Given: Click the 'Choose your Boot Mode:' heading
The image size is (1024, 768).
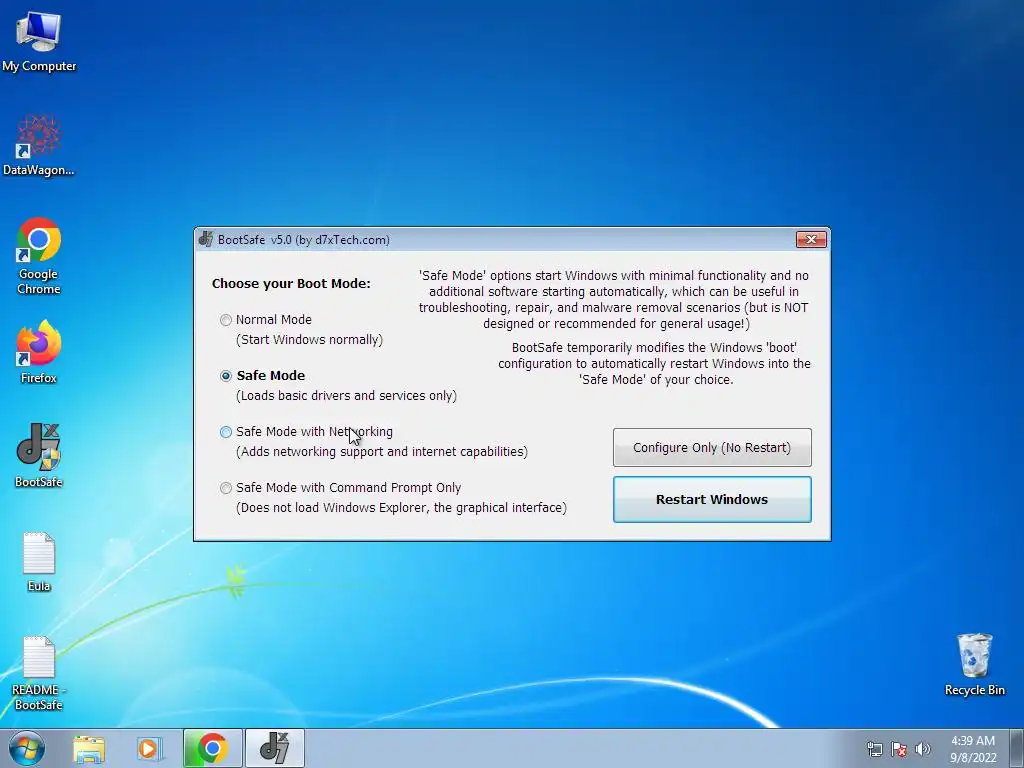Looking at the screenshot, I should click(x=291, y=283).
